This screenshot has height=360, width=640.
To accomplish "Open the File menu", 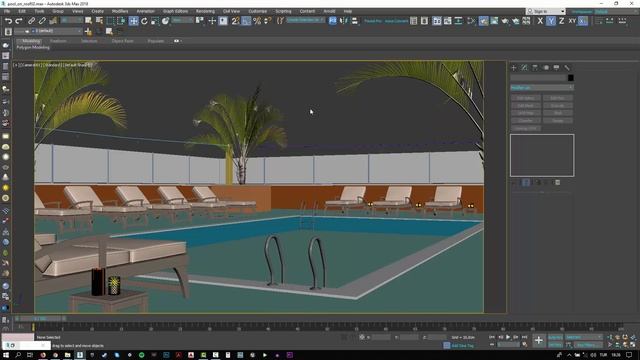I will tap(7, 11).
